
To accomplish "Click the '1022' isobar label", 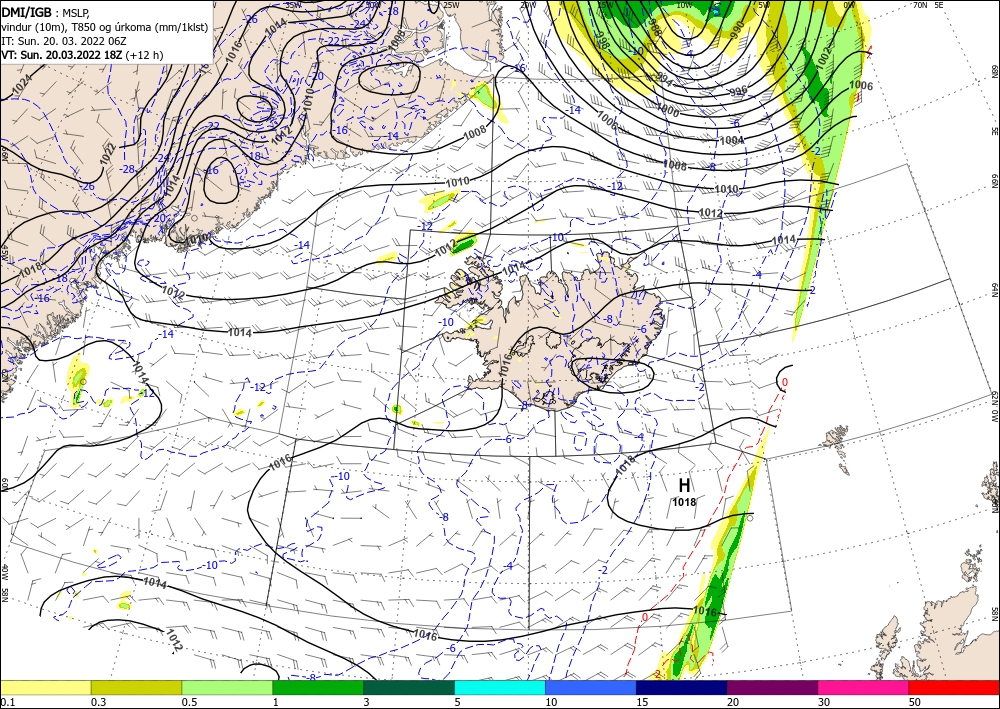I will point(108,152).
